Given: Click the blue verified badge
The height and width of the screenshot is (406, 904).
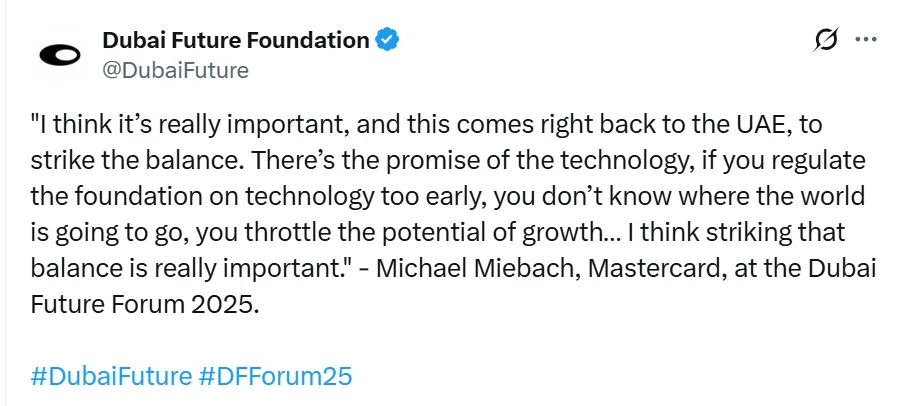Looking at the screenshot, I should [x=388, y=41].
